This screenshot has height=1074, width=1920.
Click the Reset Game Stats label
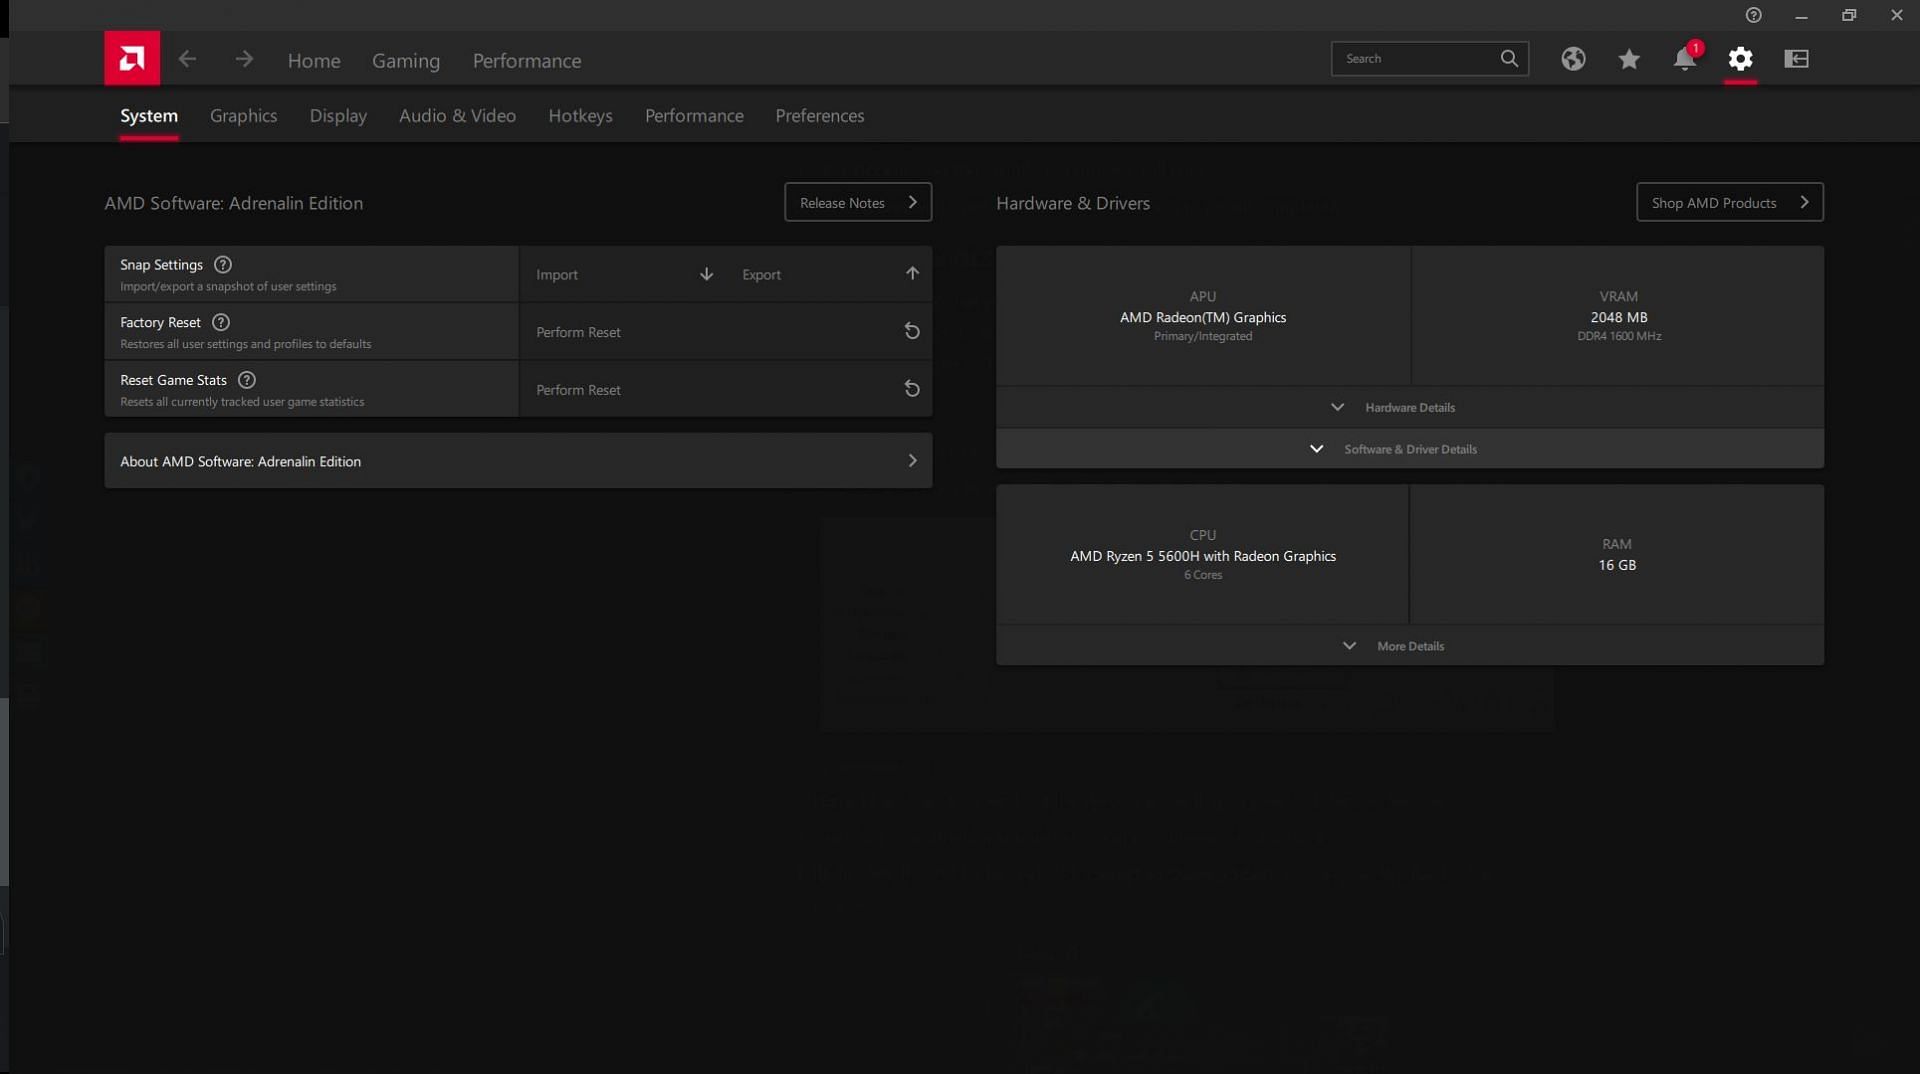pyautogui.click(x=173, y=380)
